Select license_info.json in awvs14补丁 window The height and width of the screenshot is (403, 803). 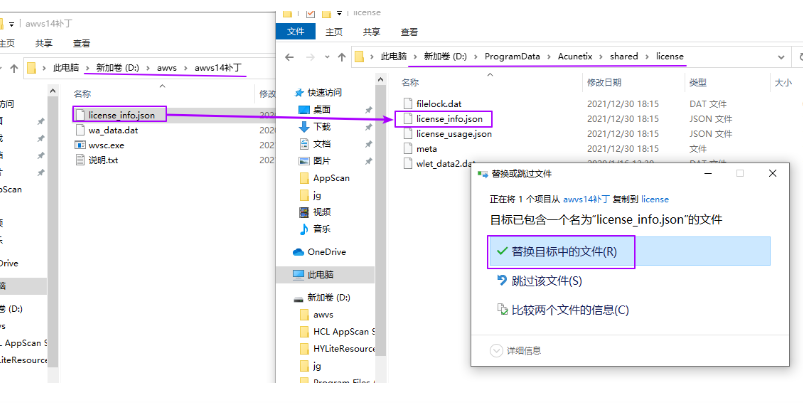click(x=120, y=115)
